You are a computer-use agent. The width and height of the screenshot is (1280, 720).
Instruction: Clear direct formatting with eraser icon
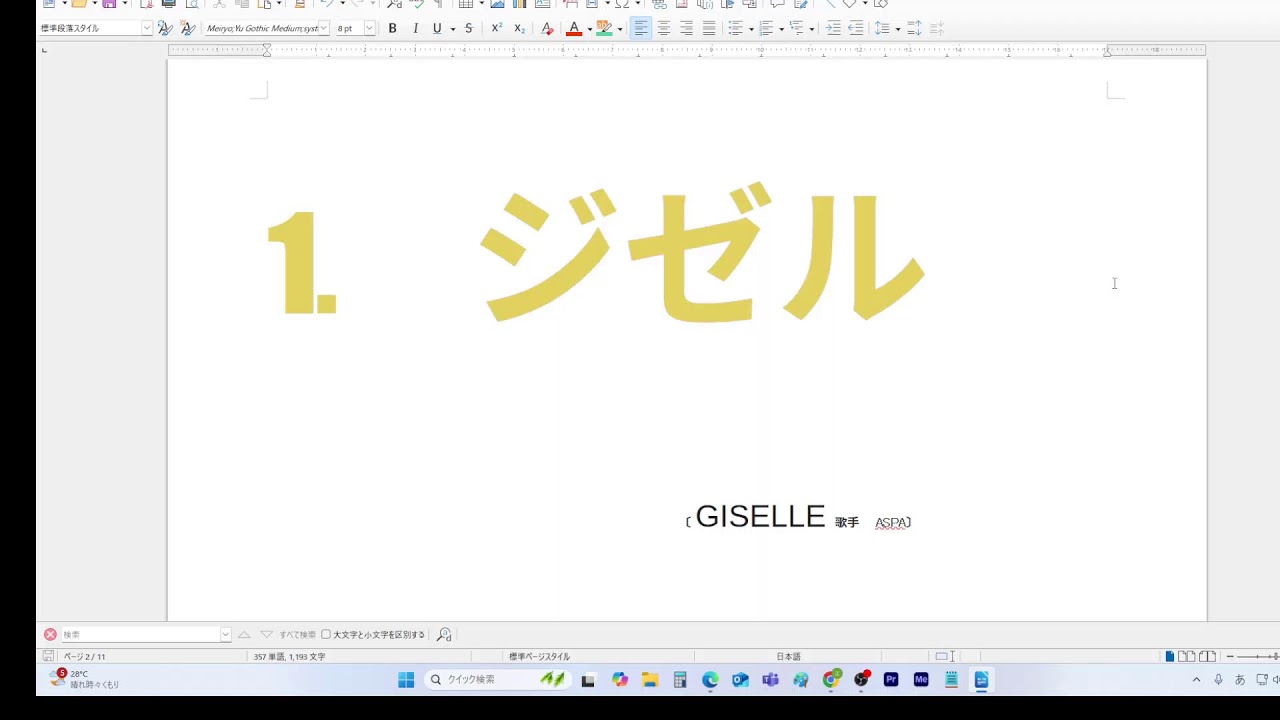pyautogui.click(x=547, y=28)
